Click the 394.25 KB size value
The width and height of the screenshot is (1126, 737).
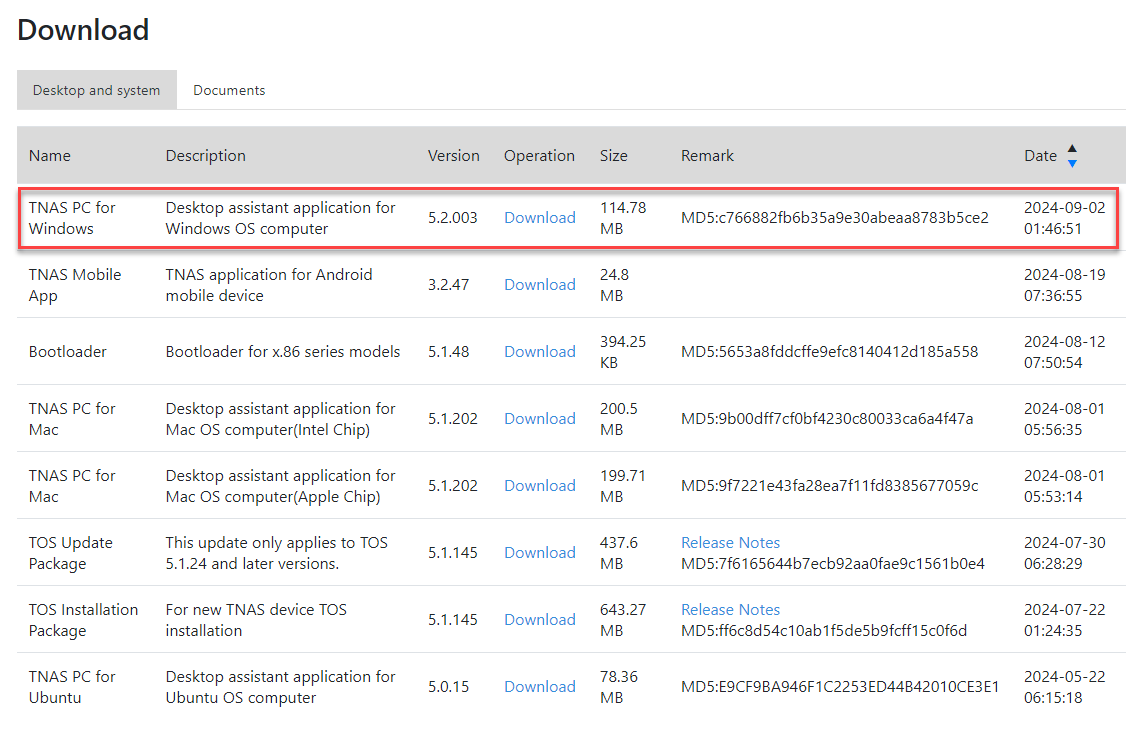tap(623, 351)
